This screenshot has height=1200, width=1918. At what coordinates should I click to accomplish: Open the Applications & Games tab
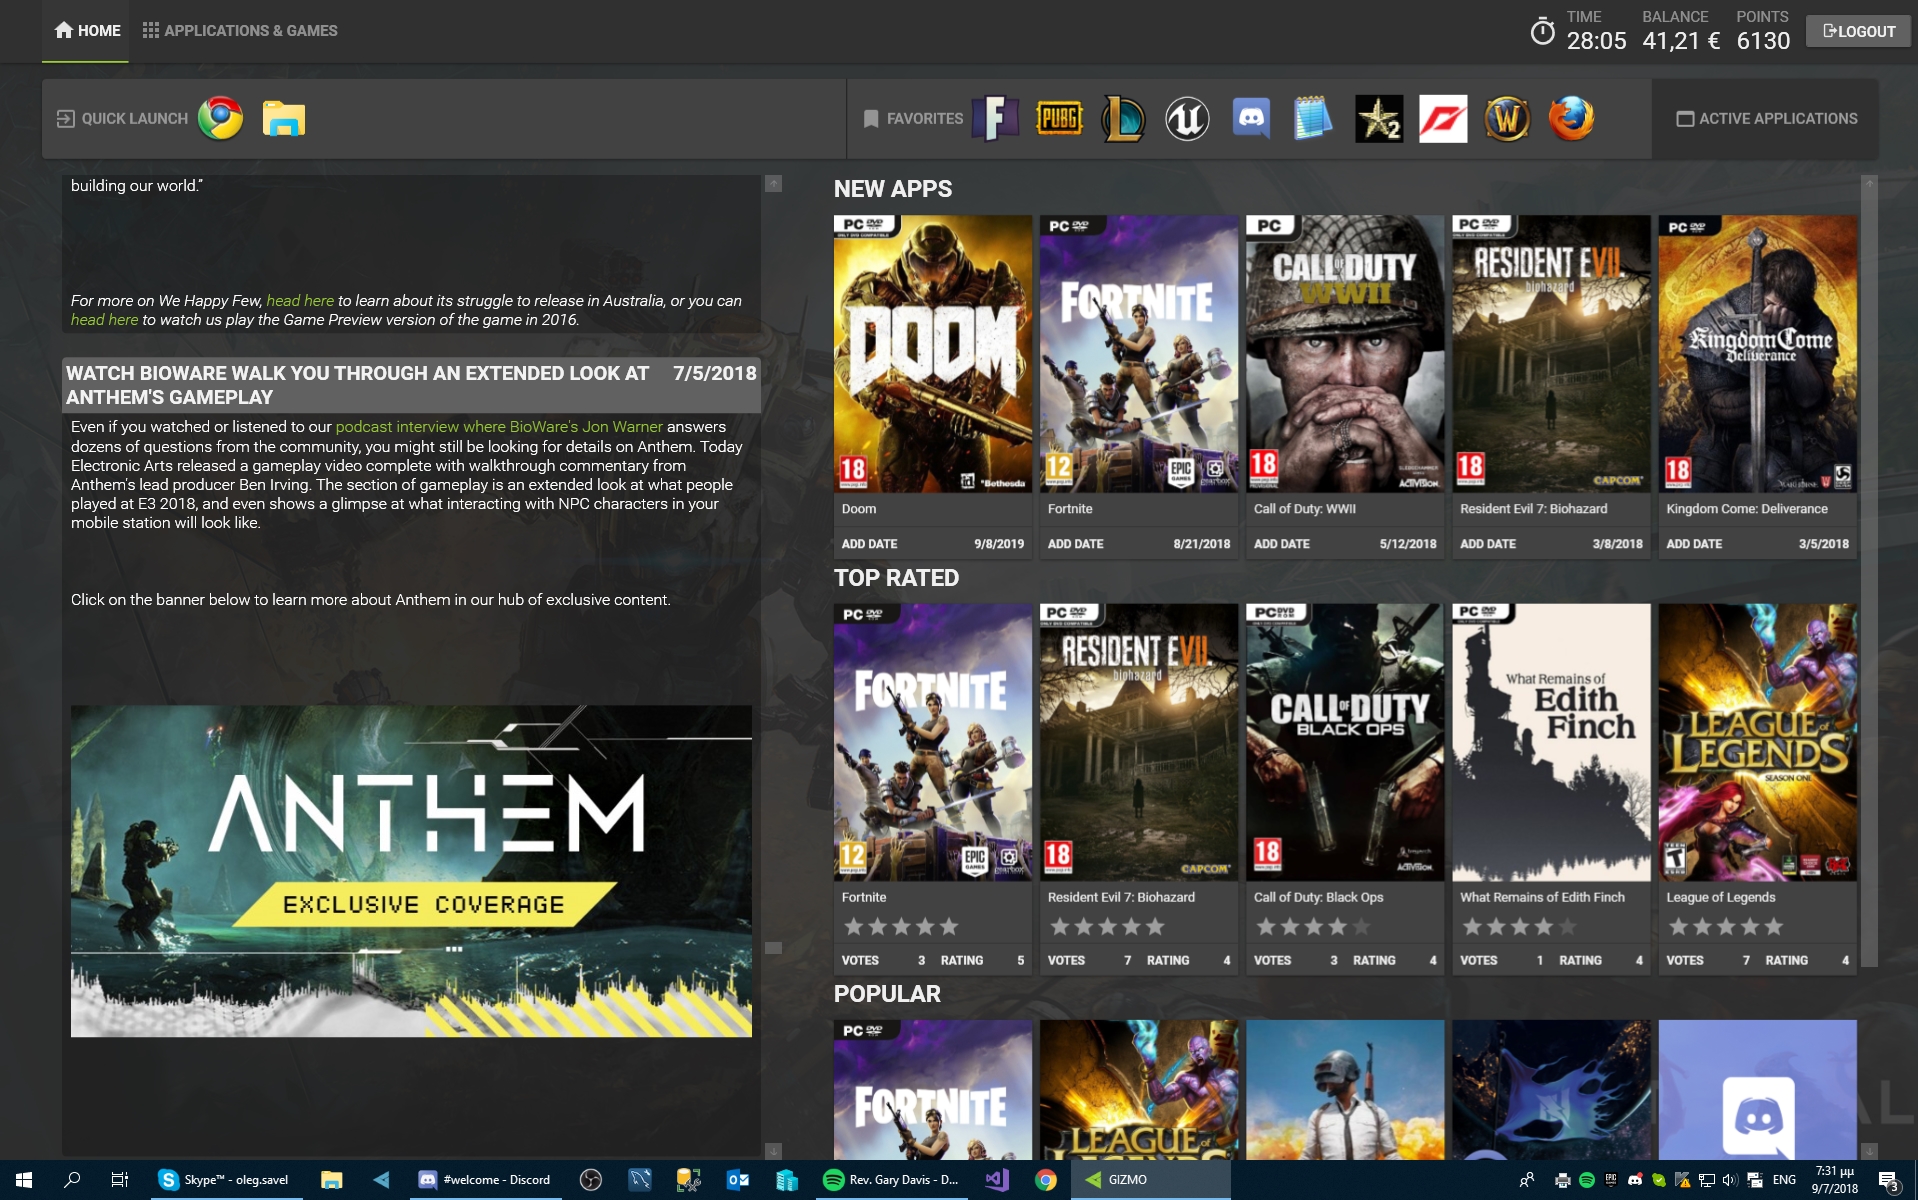[x=240, y=31]
